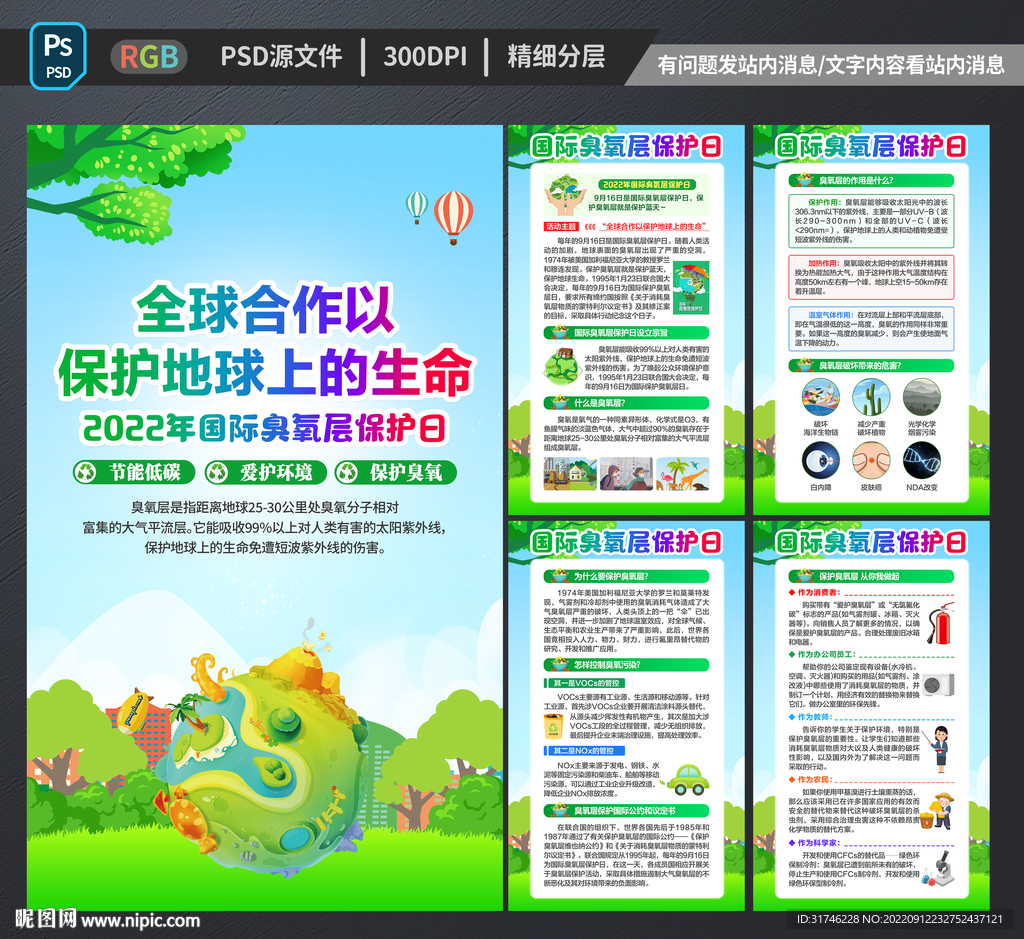Screen dimensions: 1024x939
Task: Click the teacher cartoon figure
Action: [940, 749]
